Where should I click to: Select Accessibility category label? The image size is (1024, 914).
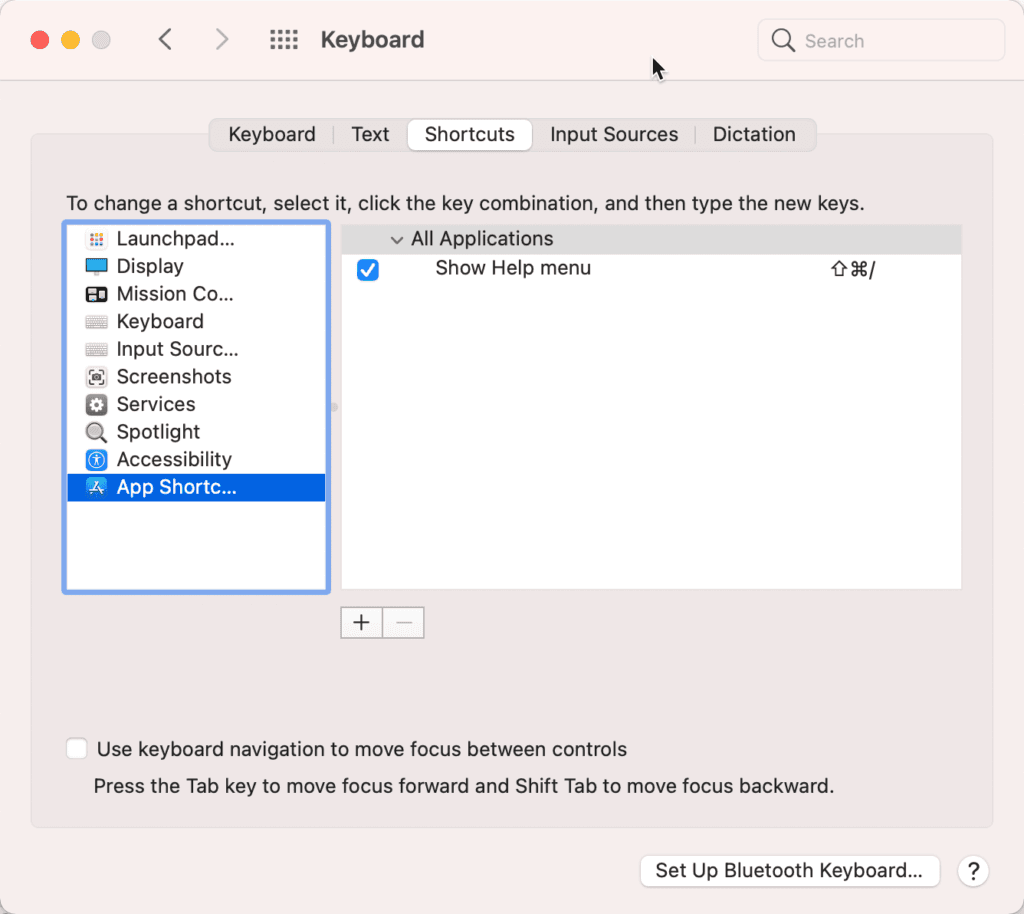tap(174, 460)
